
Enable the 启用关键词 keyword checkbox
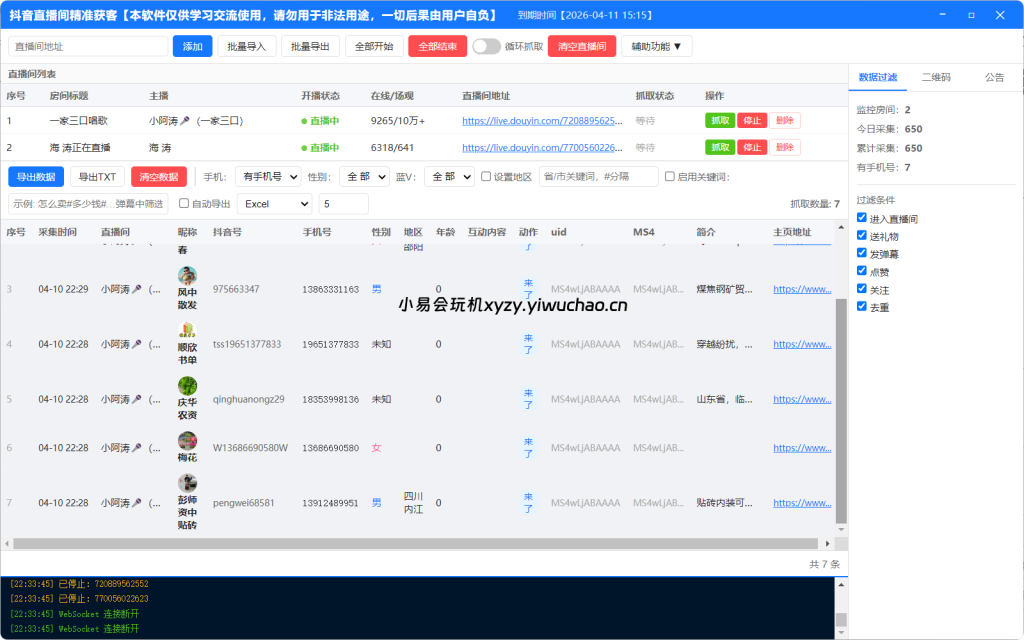click(x=669, y=176)
